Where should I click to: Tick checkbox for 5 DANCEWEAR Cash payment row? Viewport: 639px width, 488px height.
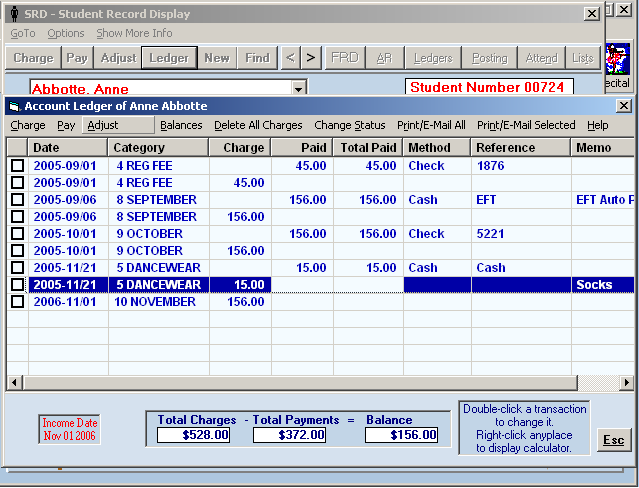[18, 267]
